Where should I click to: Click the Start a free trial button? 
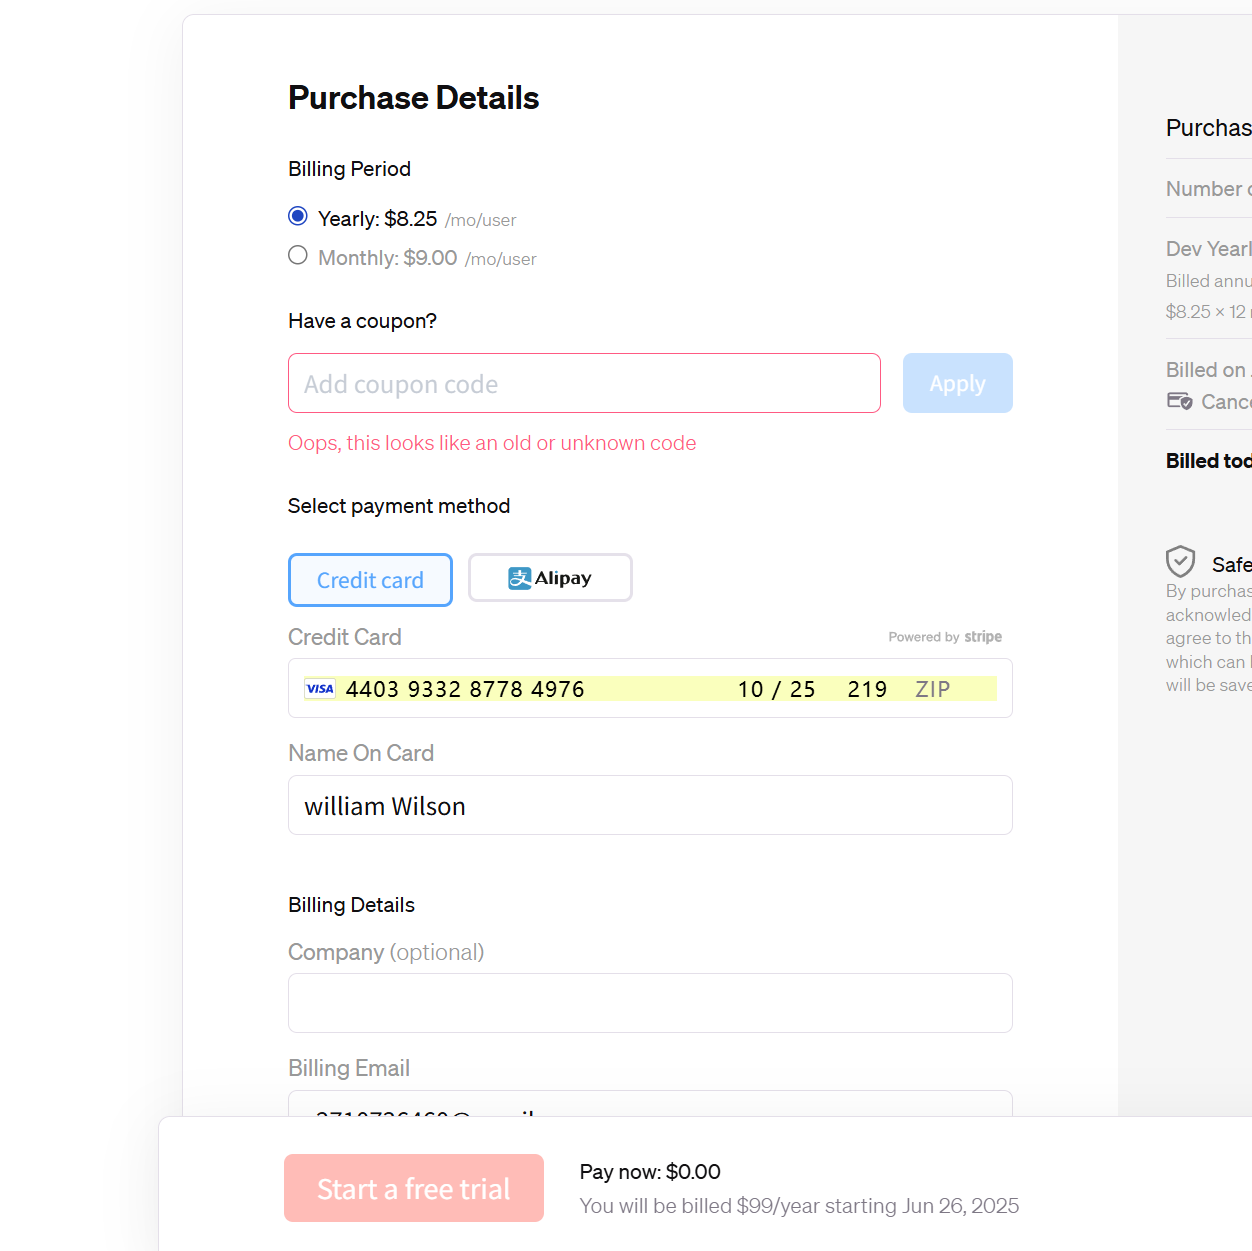click(x=414, y=1188)
